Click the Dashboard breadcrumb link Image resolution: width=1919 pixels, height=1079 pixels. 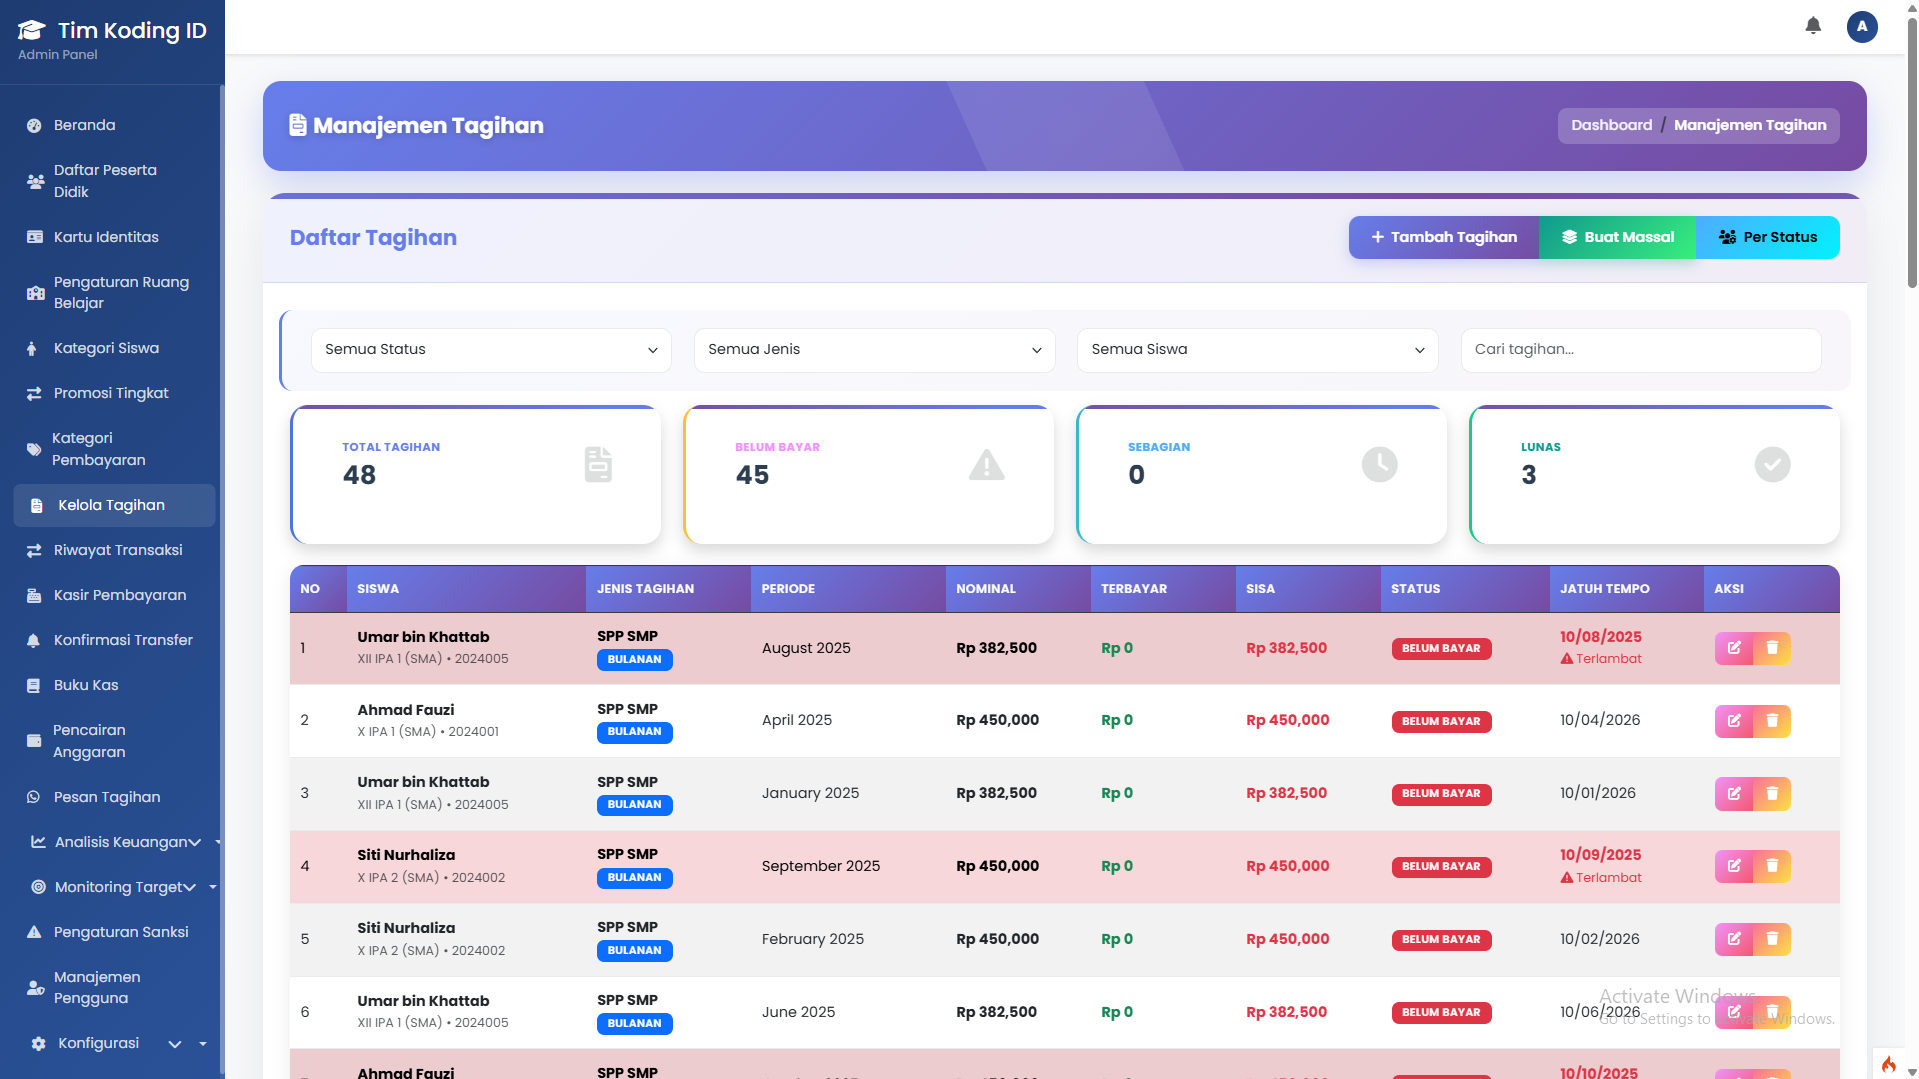point(1610,125)
